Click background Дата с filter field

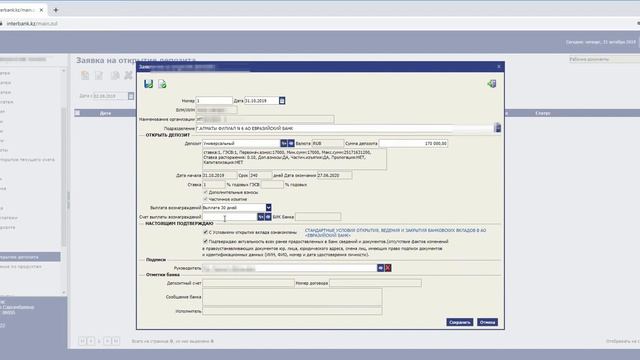tap(110, 96)
